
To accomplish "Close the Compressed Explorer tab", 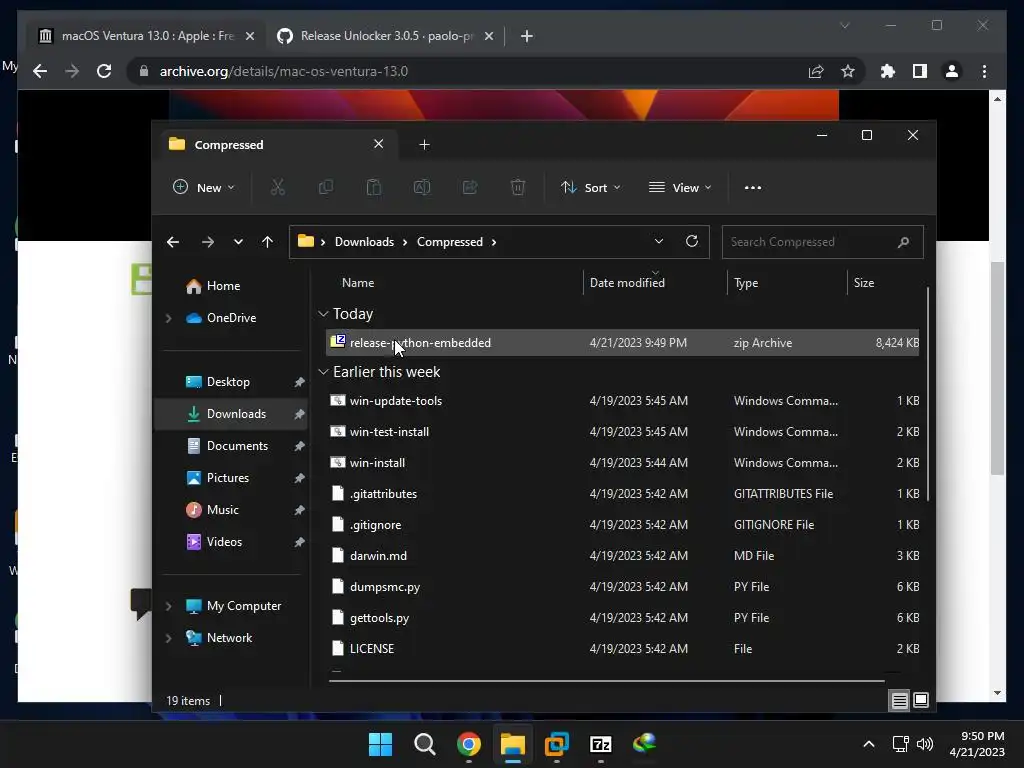I will click(x=378, y=144).
